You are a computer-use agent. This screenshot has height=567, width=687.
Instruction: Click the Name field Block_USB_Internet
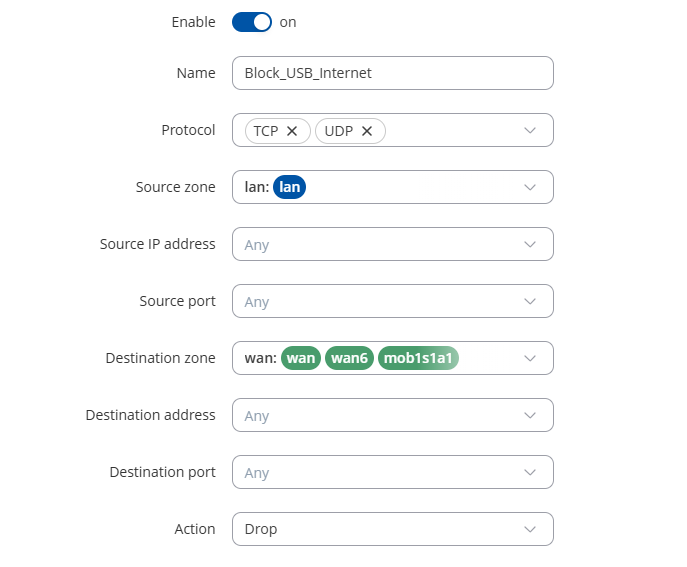tap(392, 74)
